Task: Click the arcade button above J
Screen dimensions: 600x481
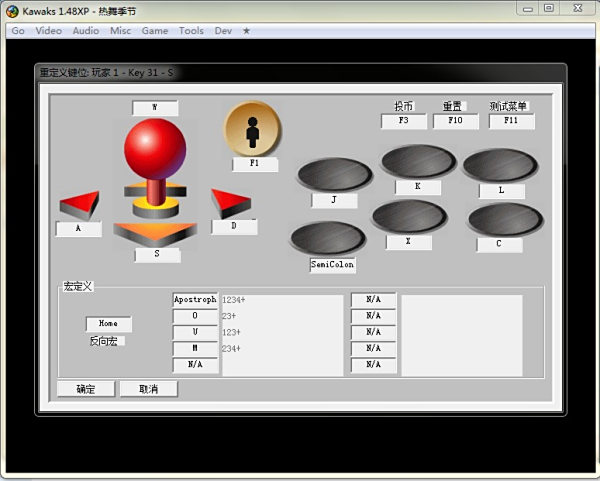Action: (x=334, y=174)
